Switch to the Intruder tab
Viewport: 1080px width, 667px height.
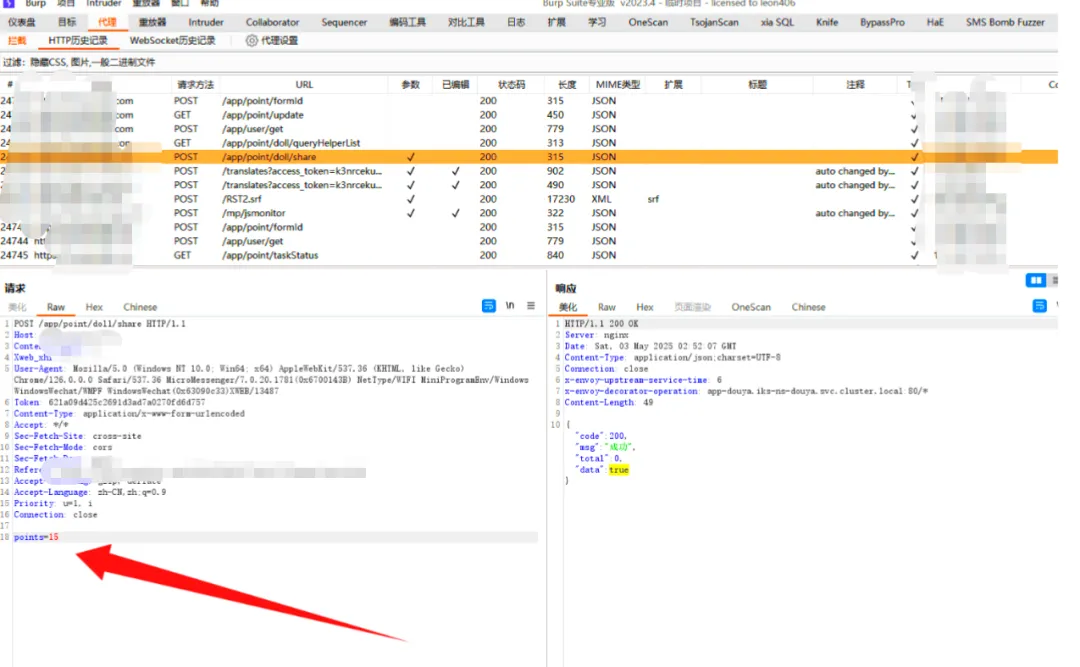click(x=206, y=22)
